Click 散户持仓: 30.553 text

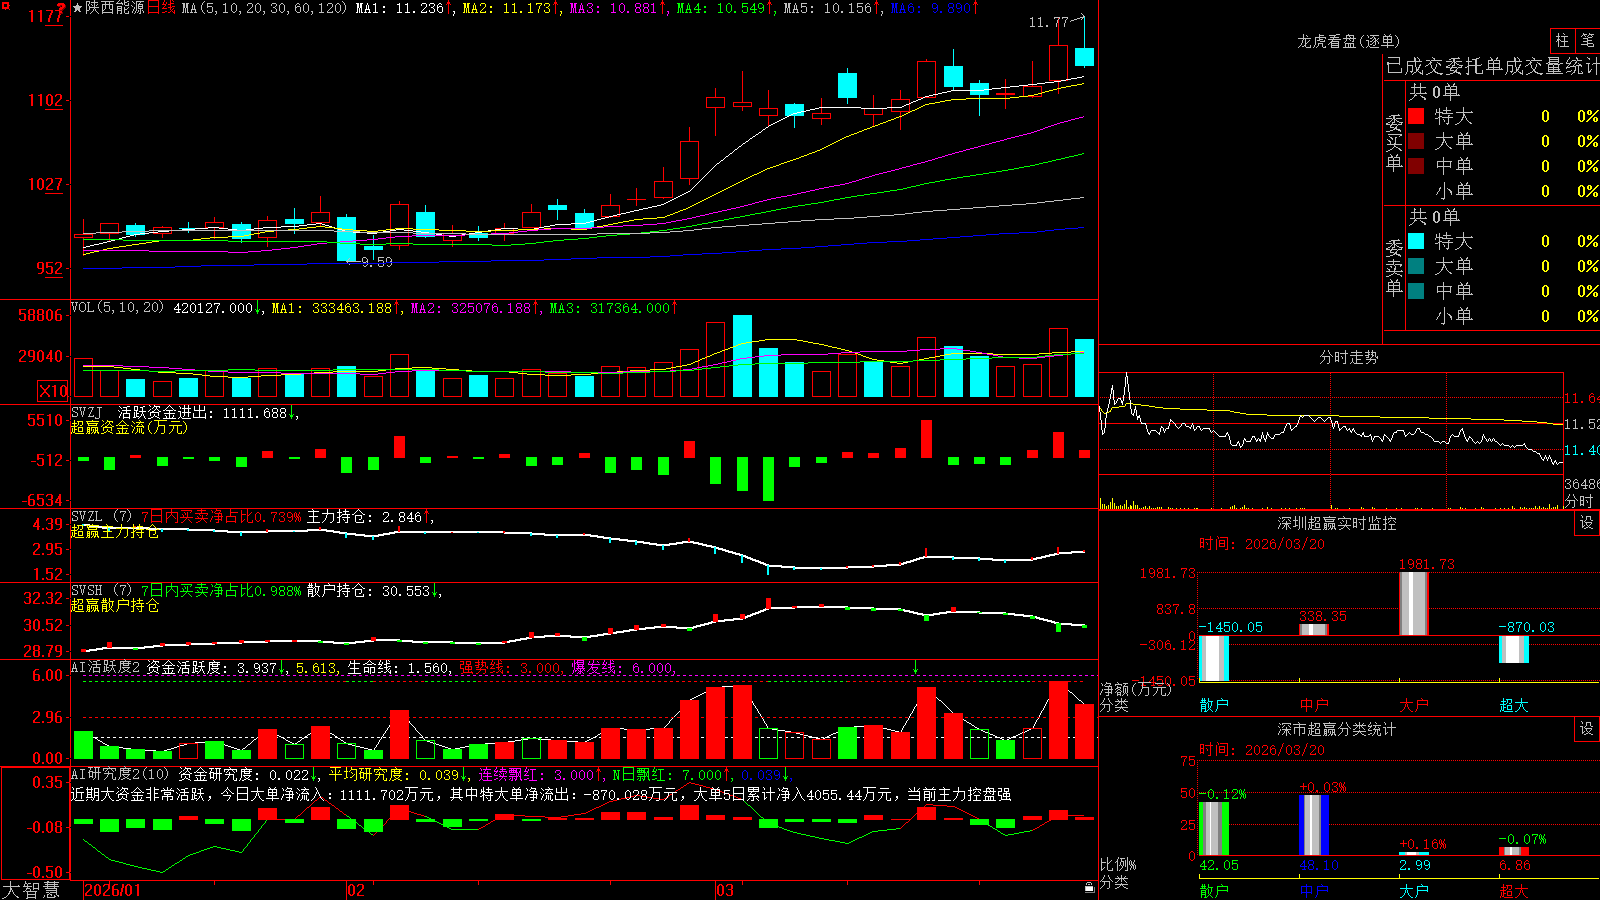click(369, 591)
